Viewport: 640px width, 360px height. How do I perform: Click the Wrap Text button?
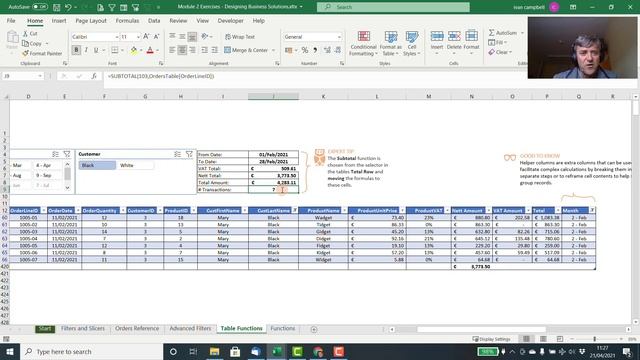click(240, 37)
